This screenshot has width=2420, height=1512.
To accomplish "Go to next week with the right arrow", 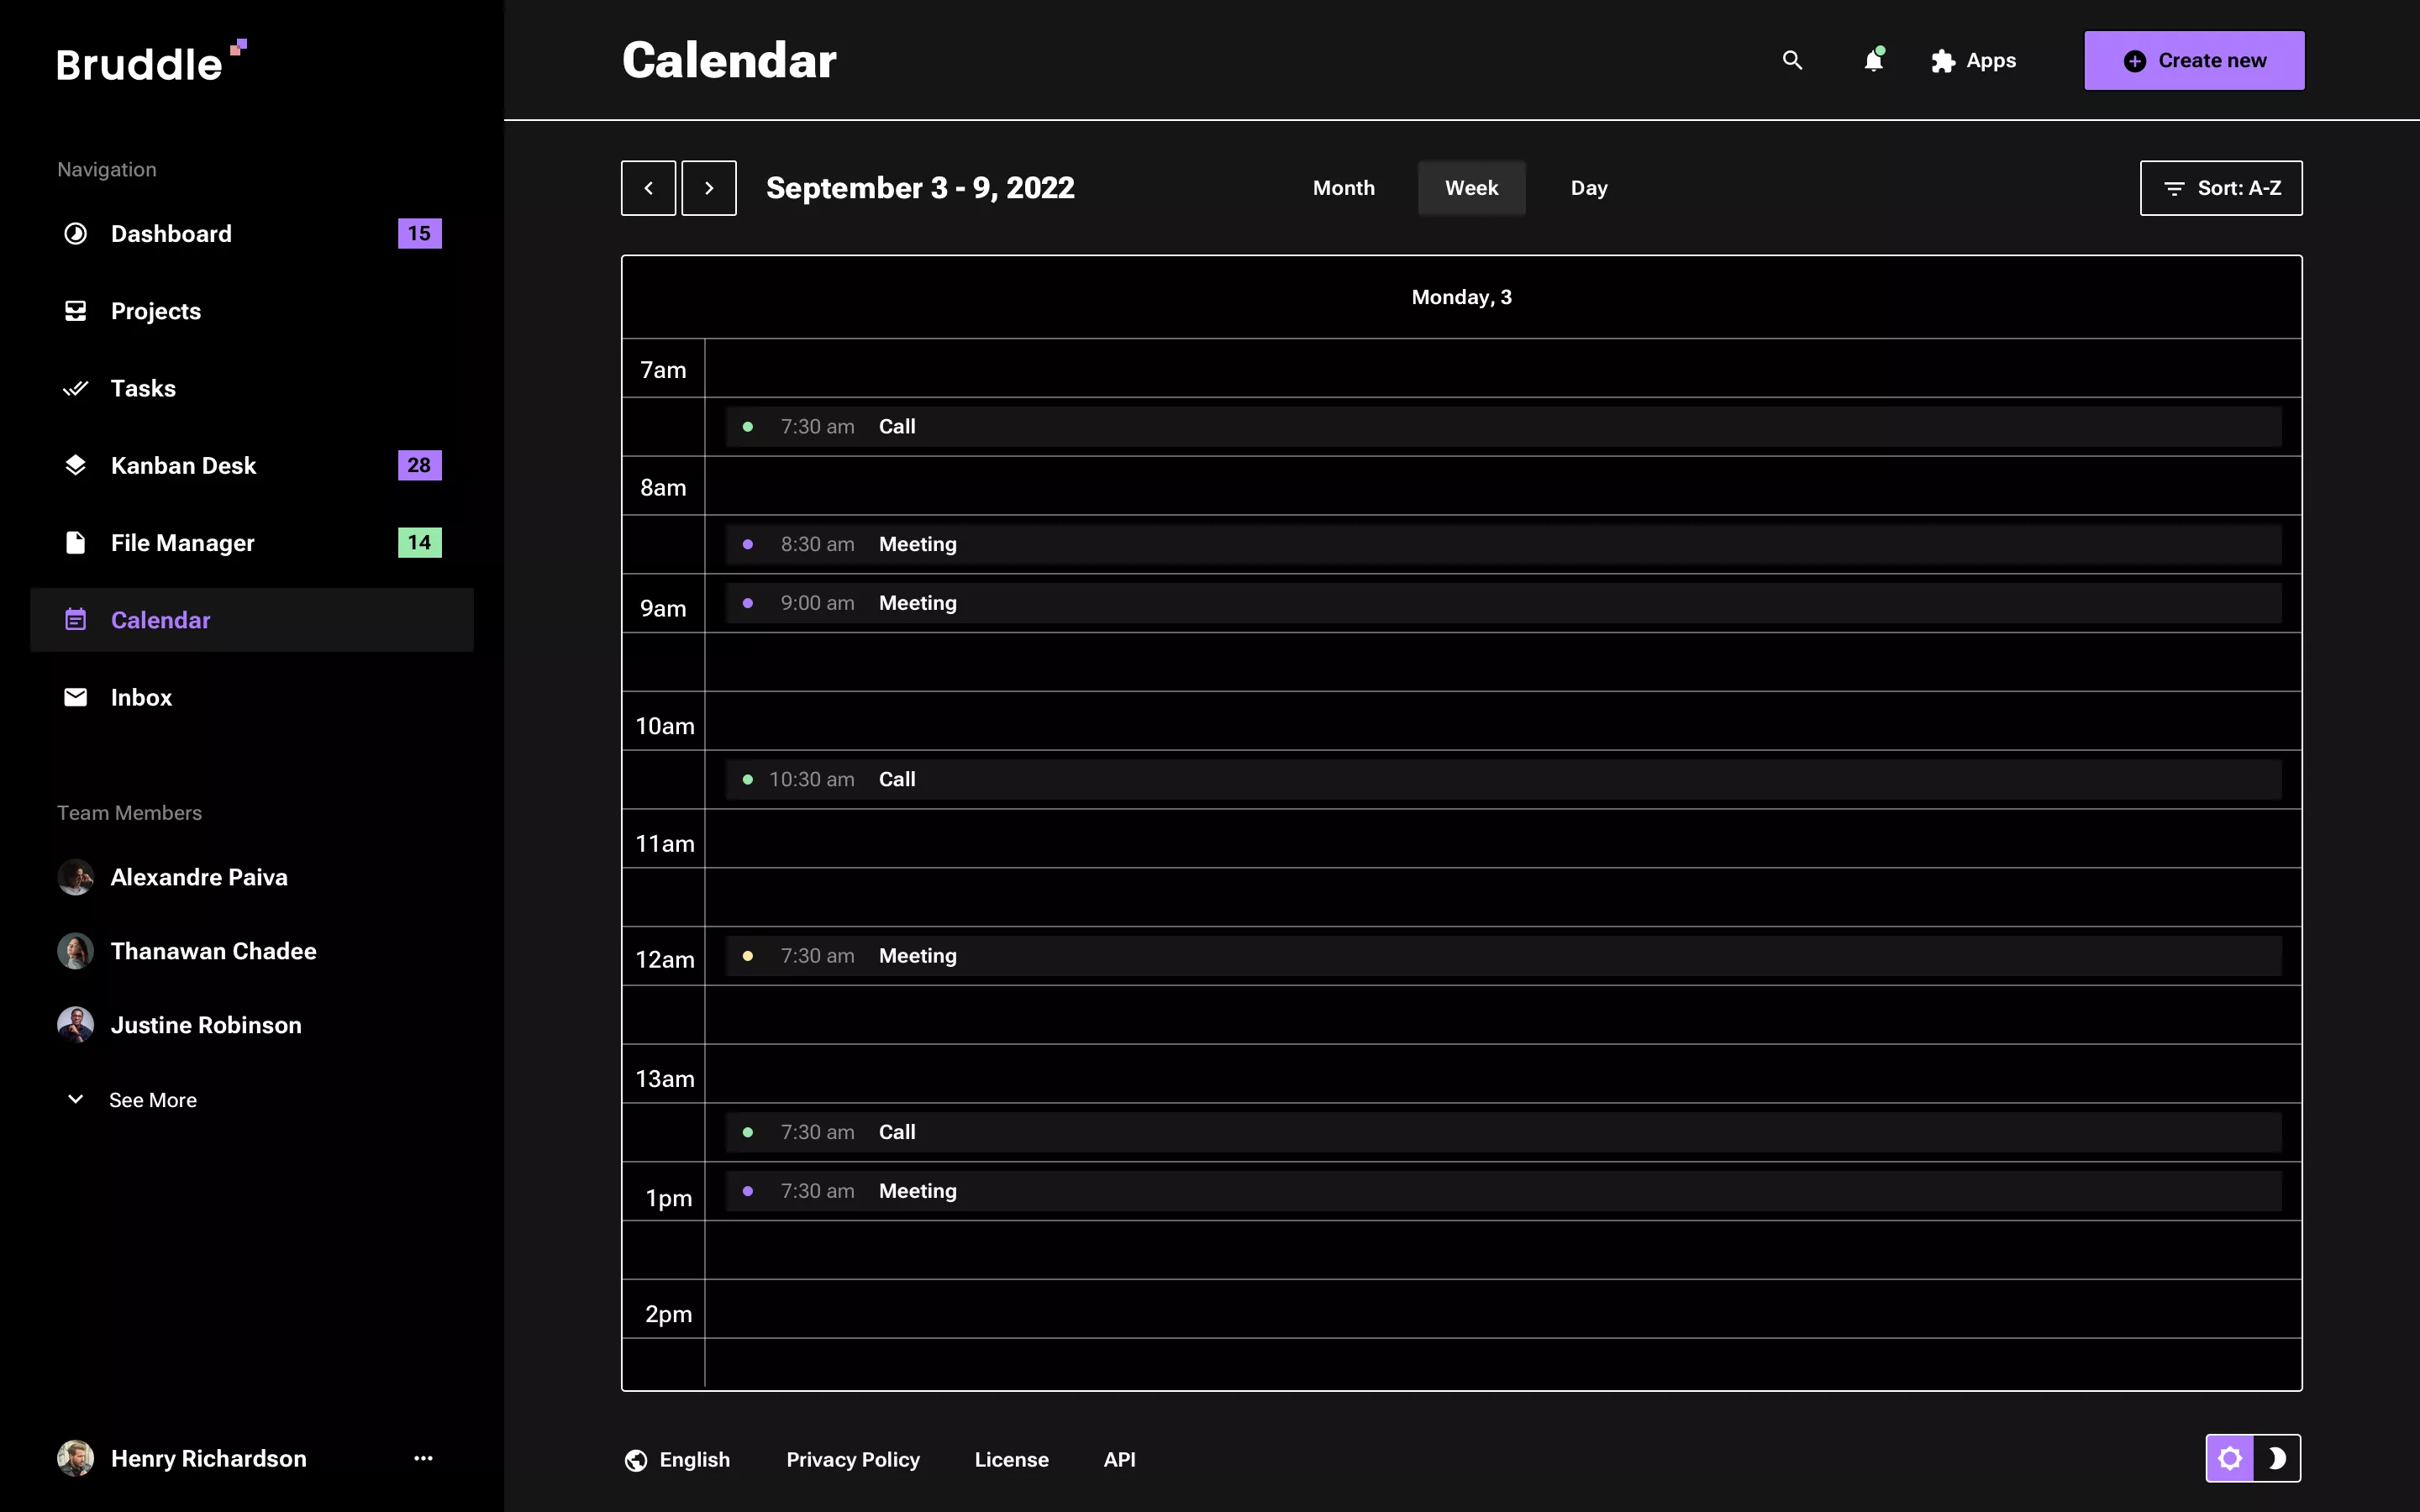I will click(x=709, y=187).
